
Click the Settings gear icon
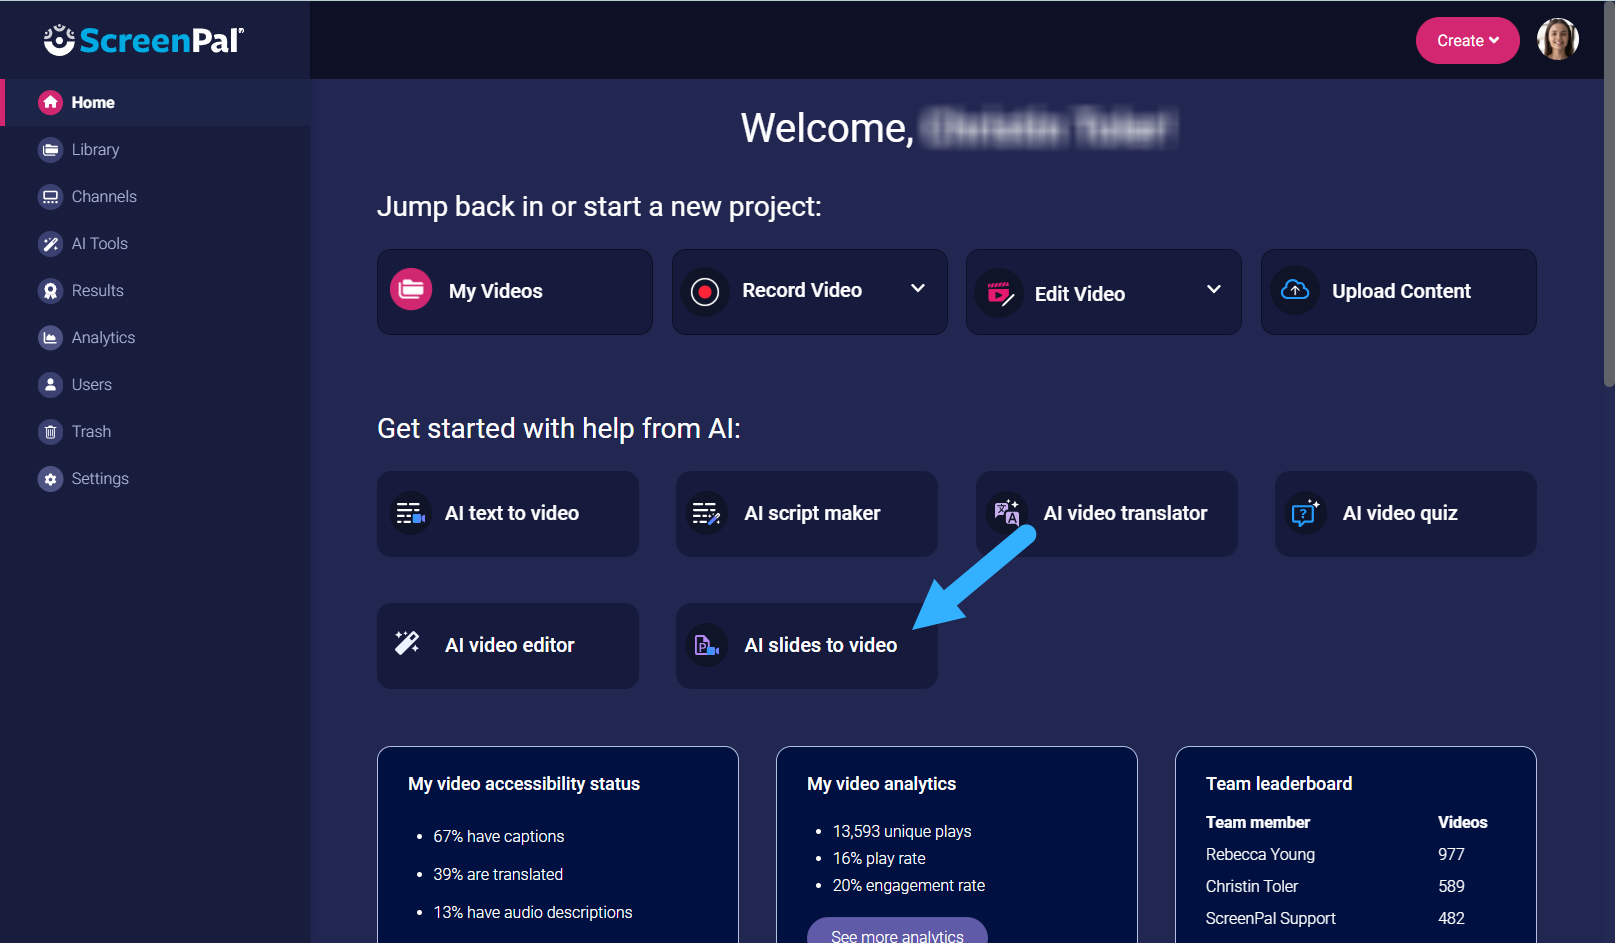coord(50,479)
